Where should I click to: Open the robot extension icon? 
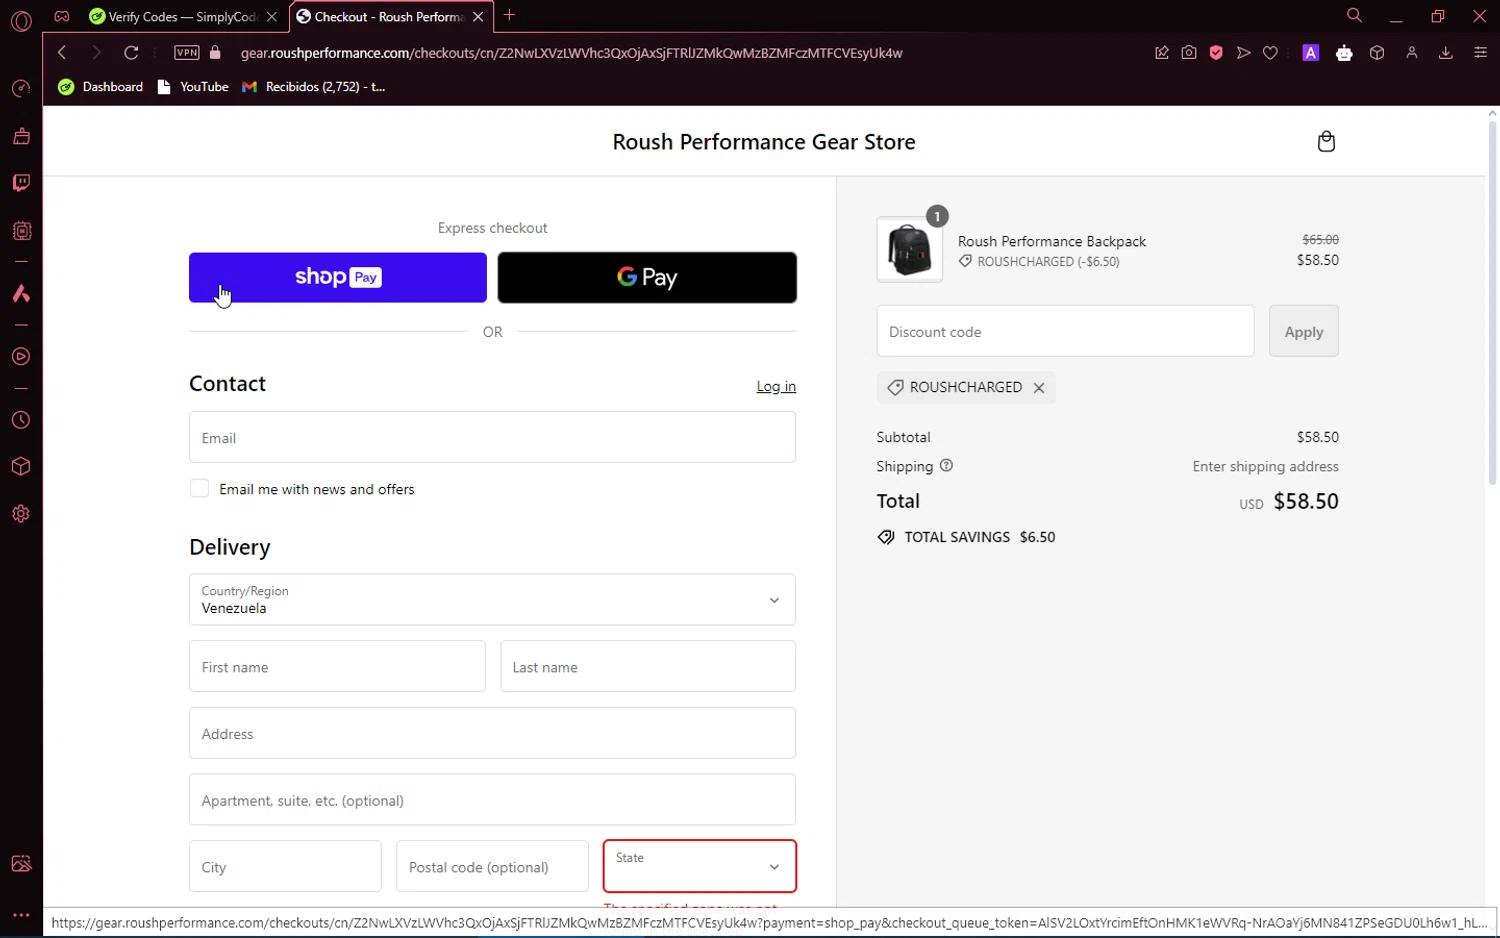pos(1344,53)
